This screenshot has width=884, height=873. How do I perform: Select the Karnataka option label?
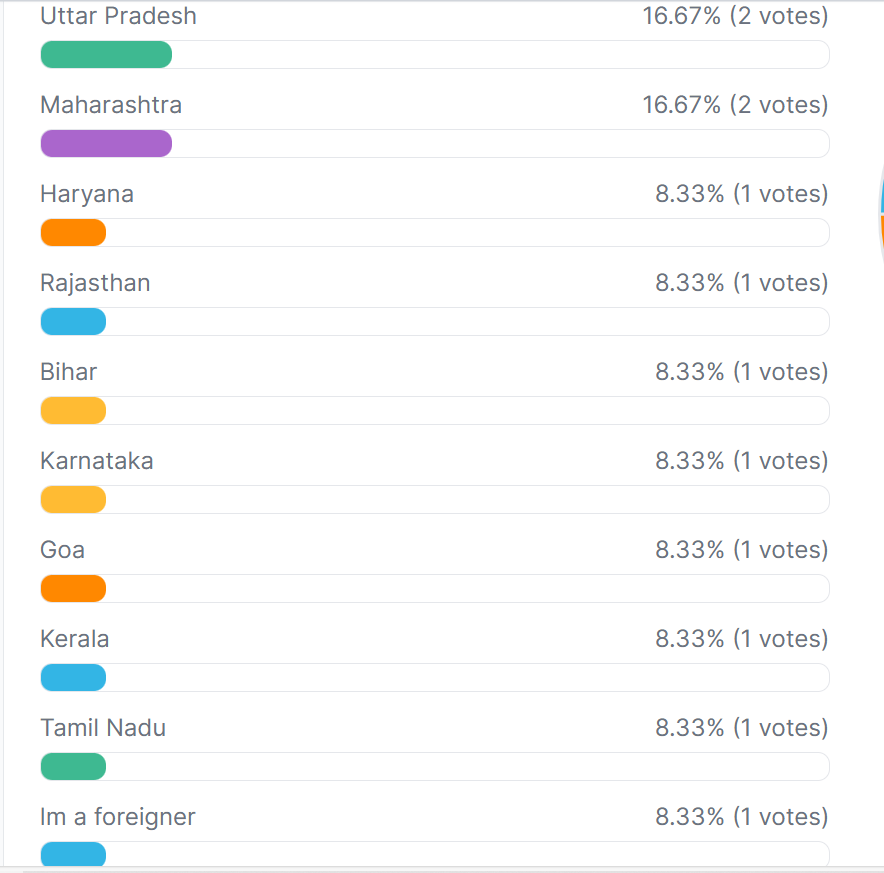point(97,461)
